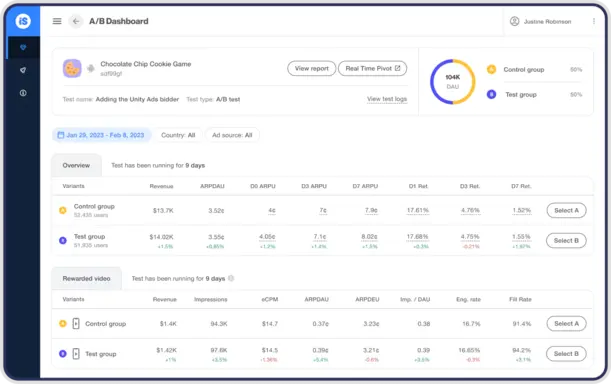Switch to the Rewarded video tab
The height and width of the screenshot is (384, 611).
87,278
